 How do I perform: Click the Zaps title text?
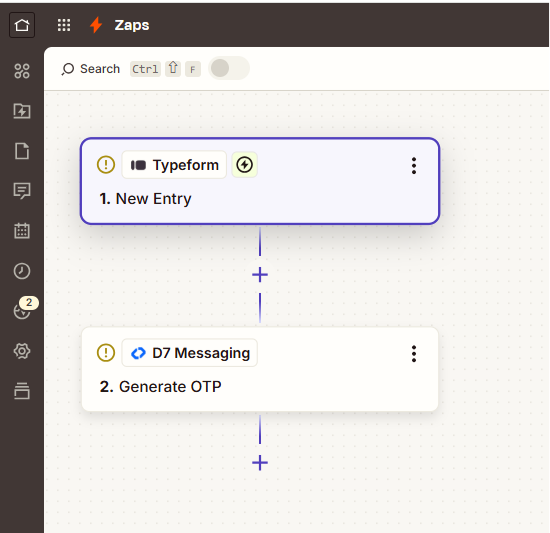click(132, 25)
